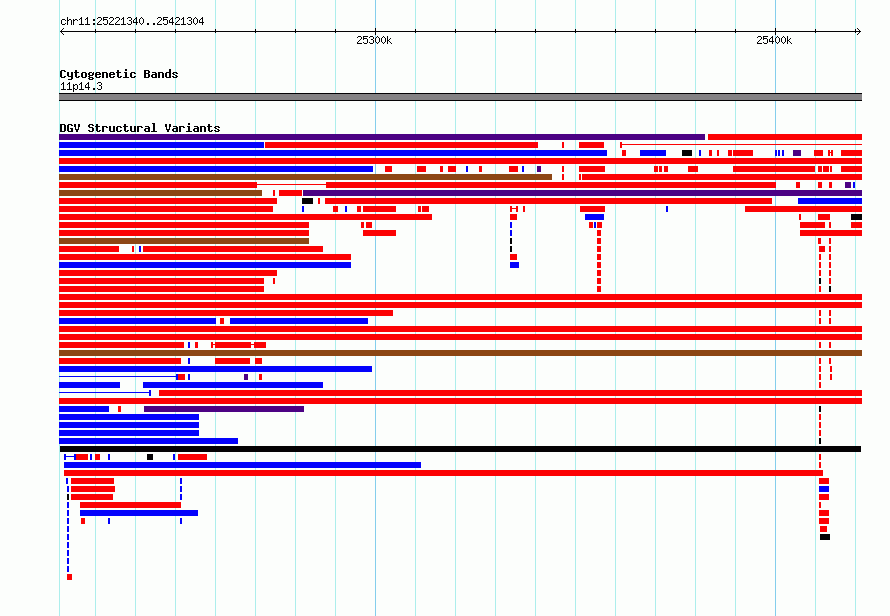Select the long blue bar directly below the black bar

coord(242,465)
